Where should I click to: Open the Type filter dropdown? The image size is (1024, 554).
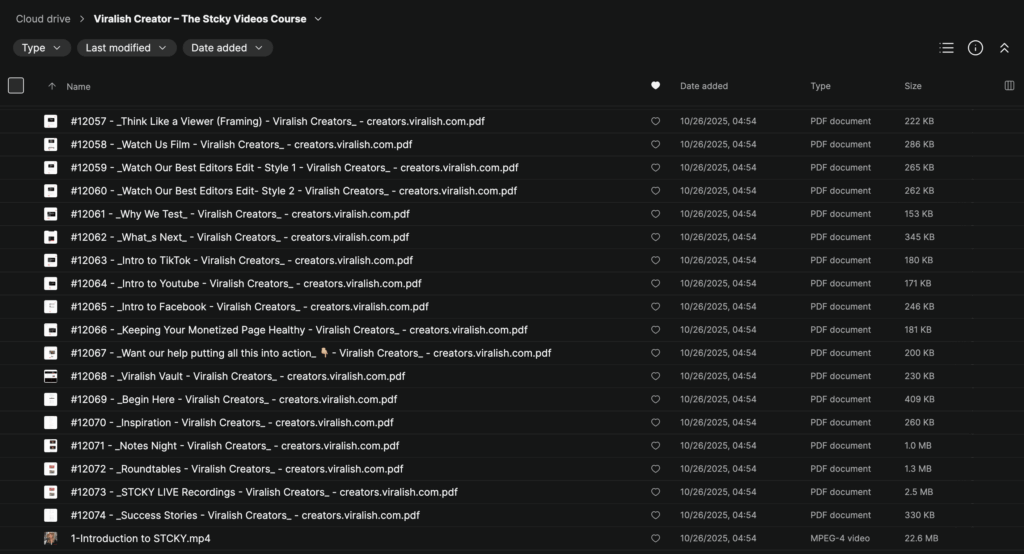pyautogui.click(x=41, y=48)
